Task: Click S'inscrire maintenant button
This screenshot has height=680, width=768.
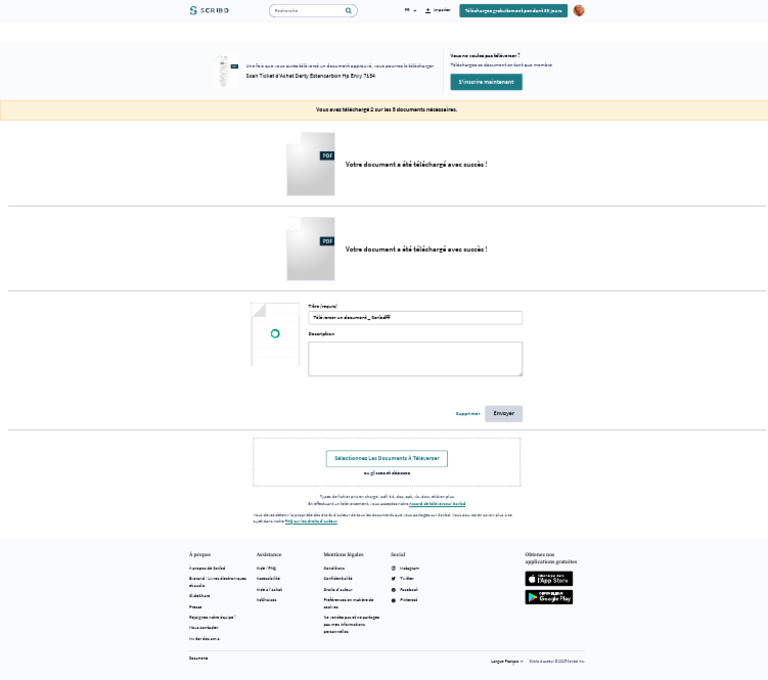Action: coord(486,82)
